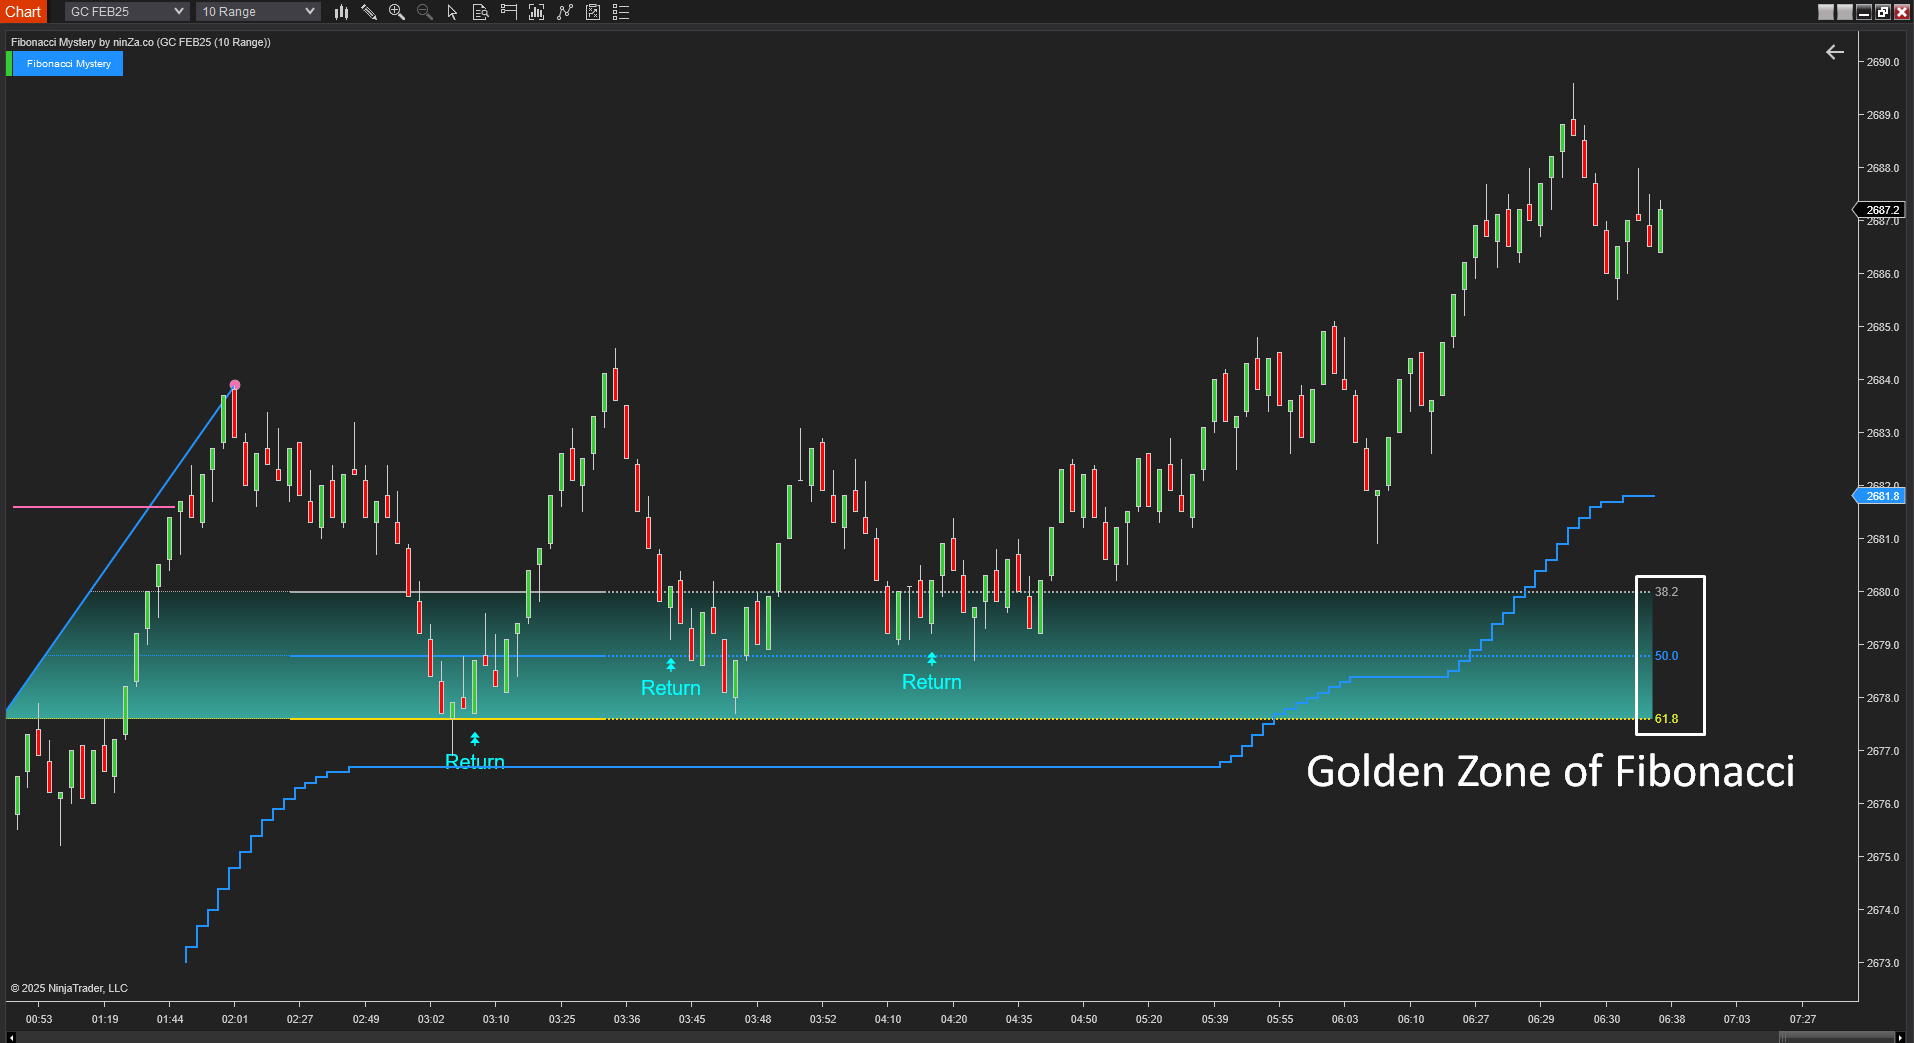Activate the zoom-in magnifier tool
Screen dimensions: 1914x1043
point(396,12)
